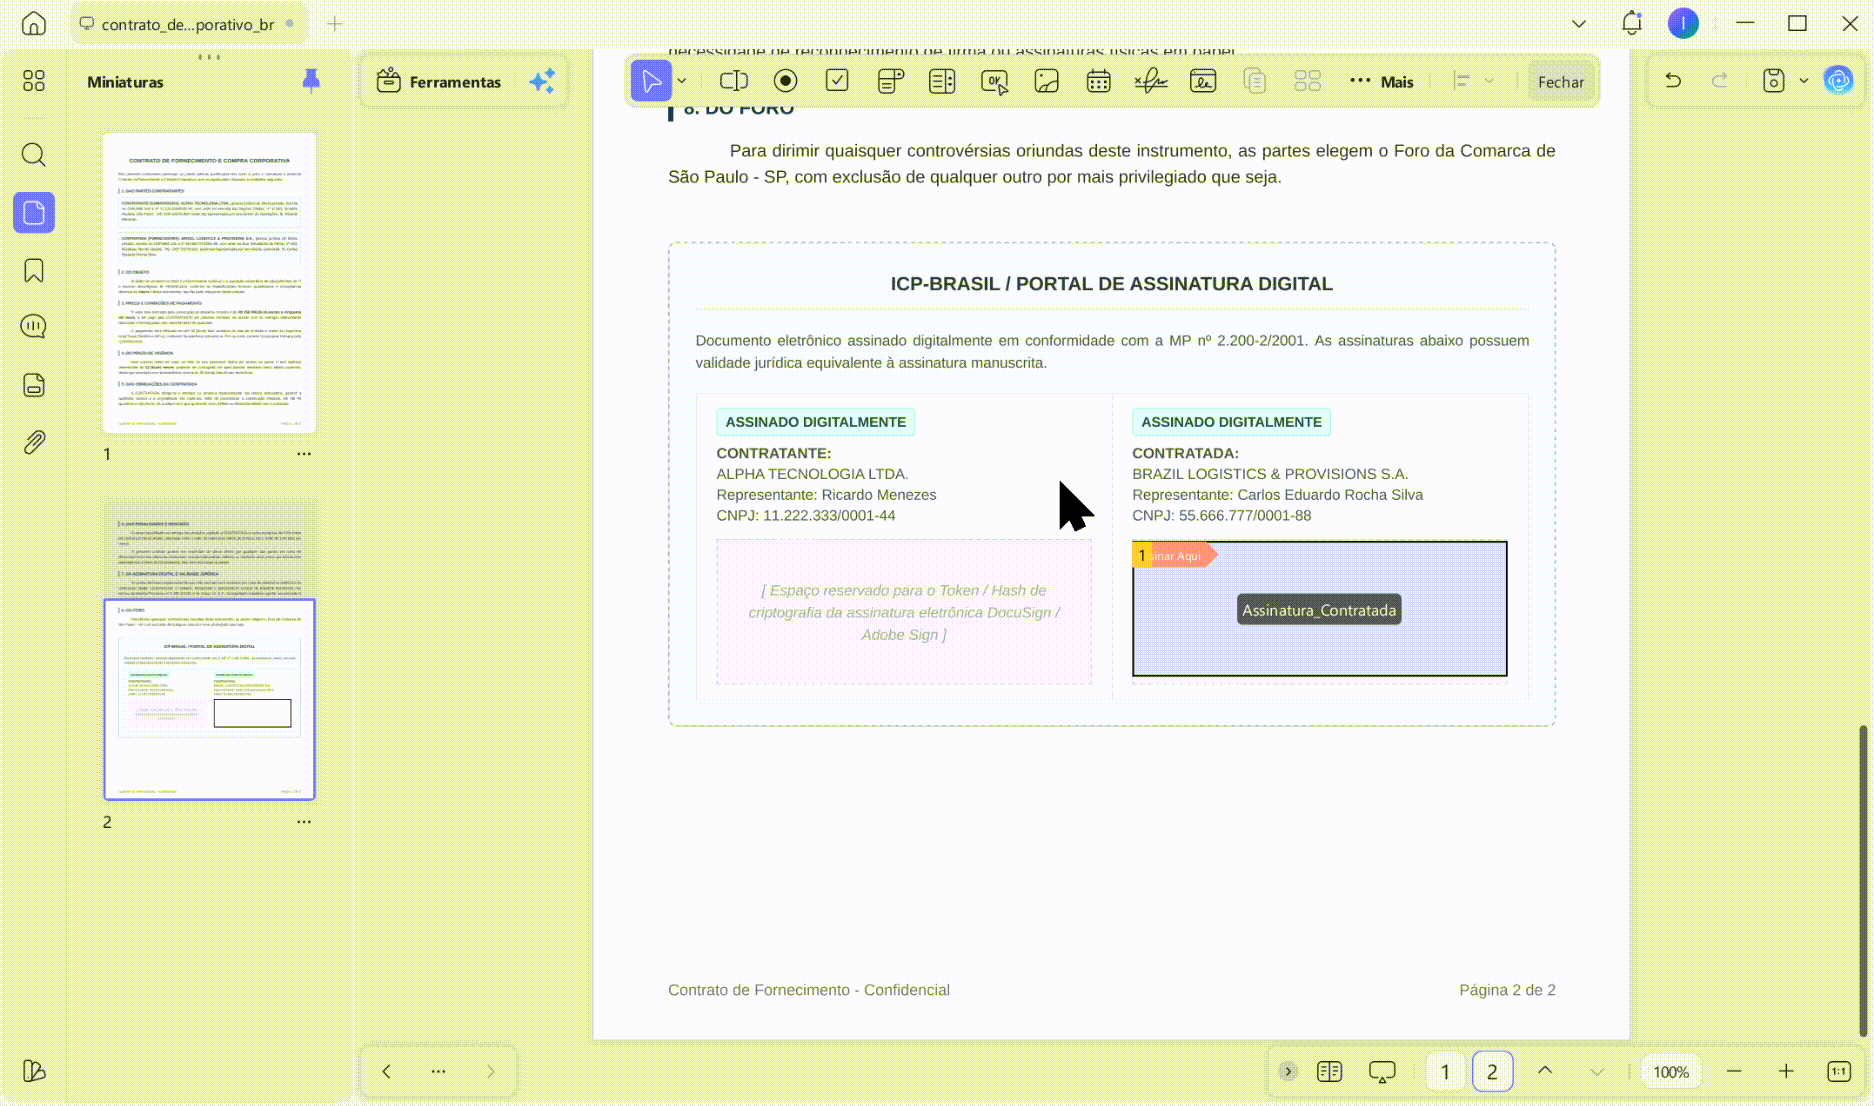Open options for page 2 thumbnail
The width and height of the screenshot is (1874, 1106).
click(304, 822)
